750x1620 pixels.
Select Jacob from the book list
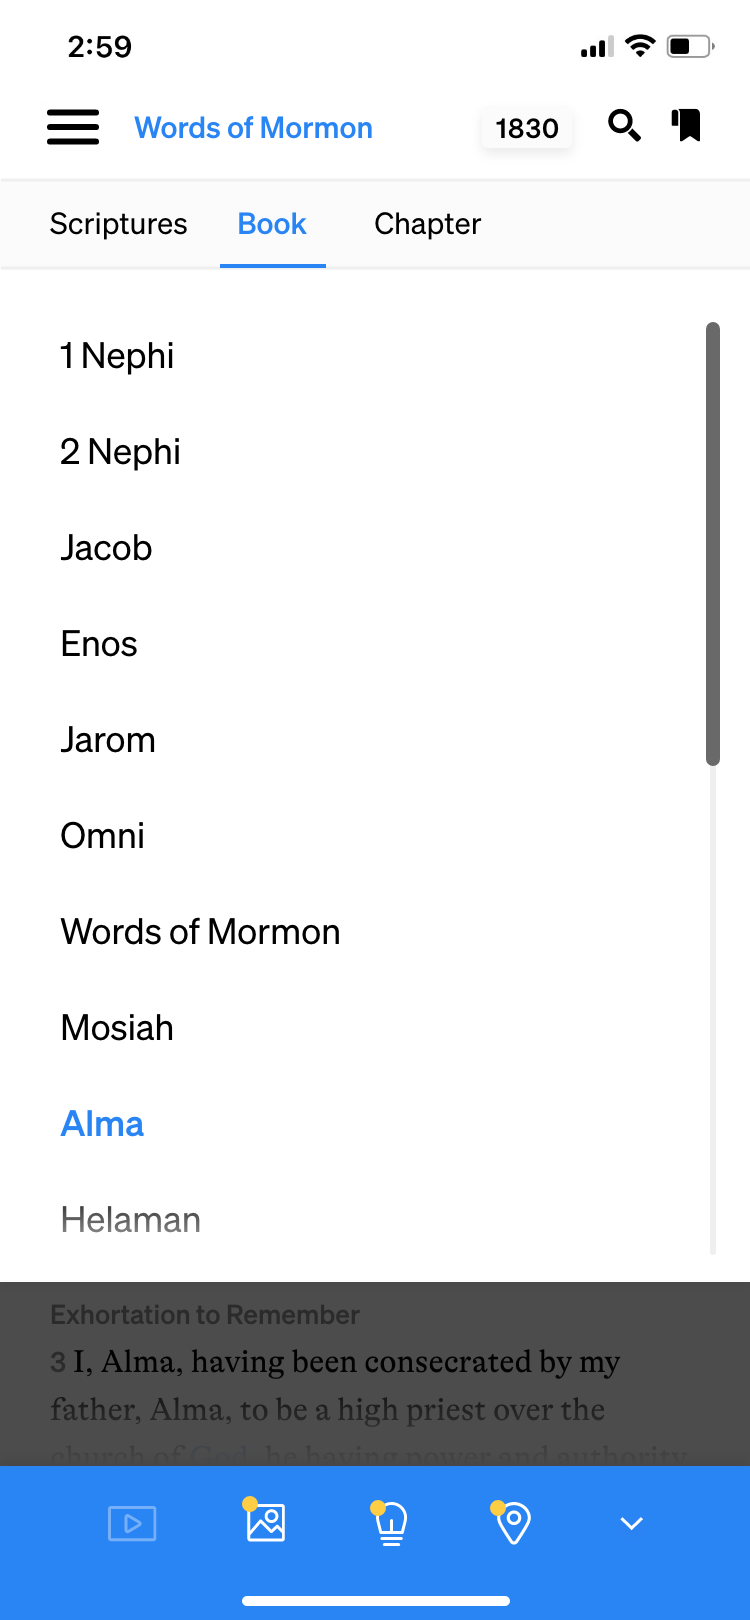click(x=106, y=548)
